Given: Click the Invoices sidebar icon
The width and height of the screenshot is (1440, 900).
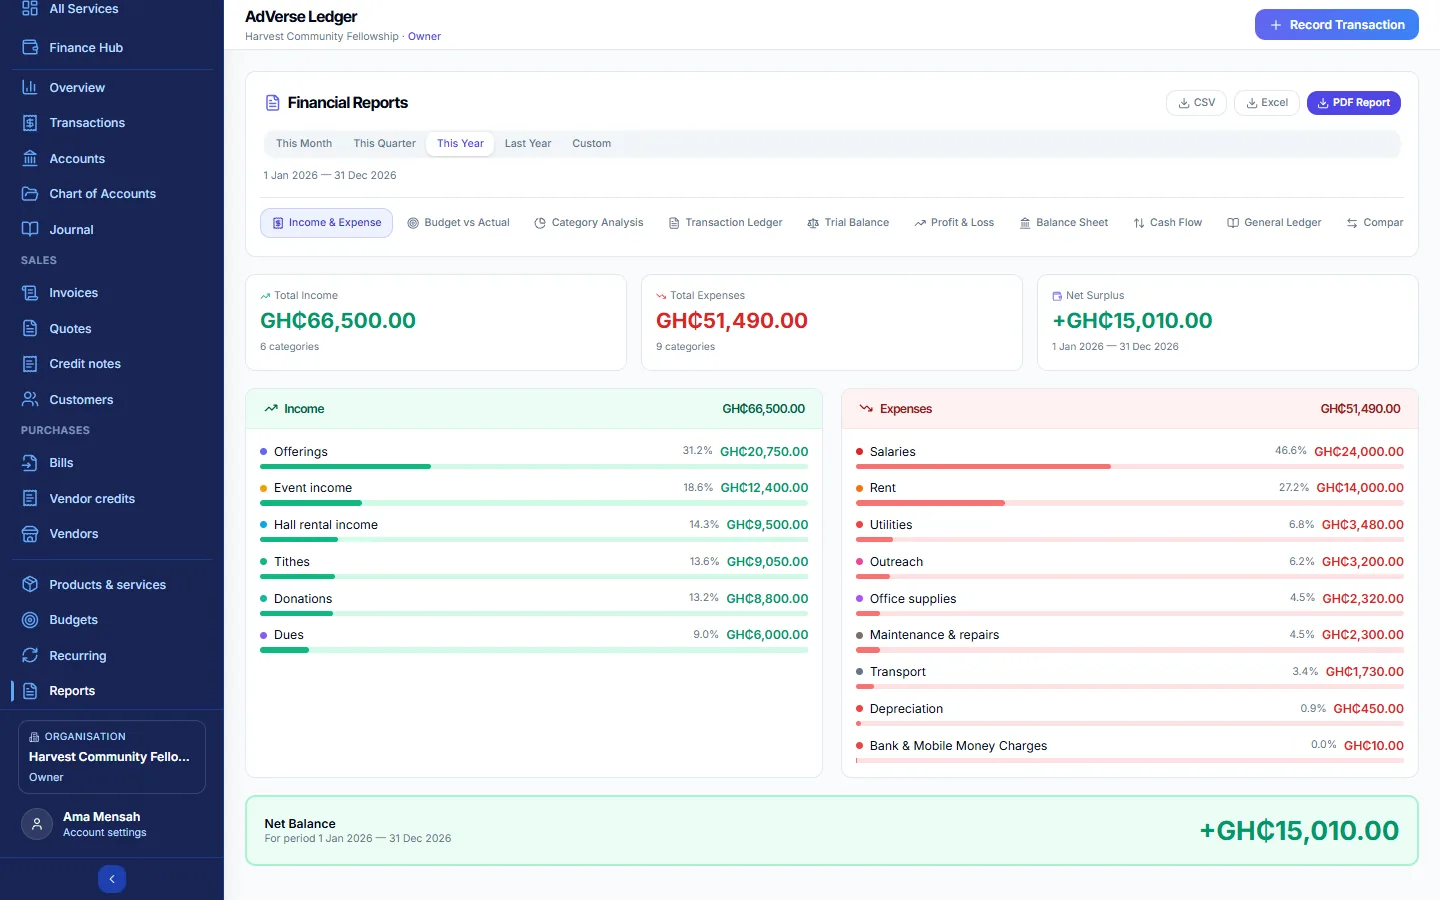Looking at the screenshot, I should point(30,293).
